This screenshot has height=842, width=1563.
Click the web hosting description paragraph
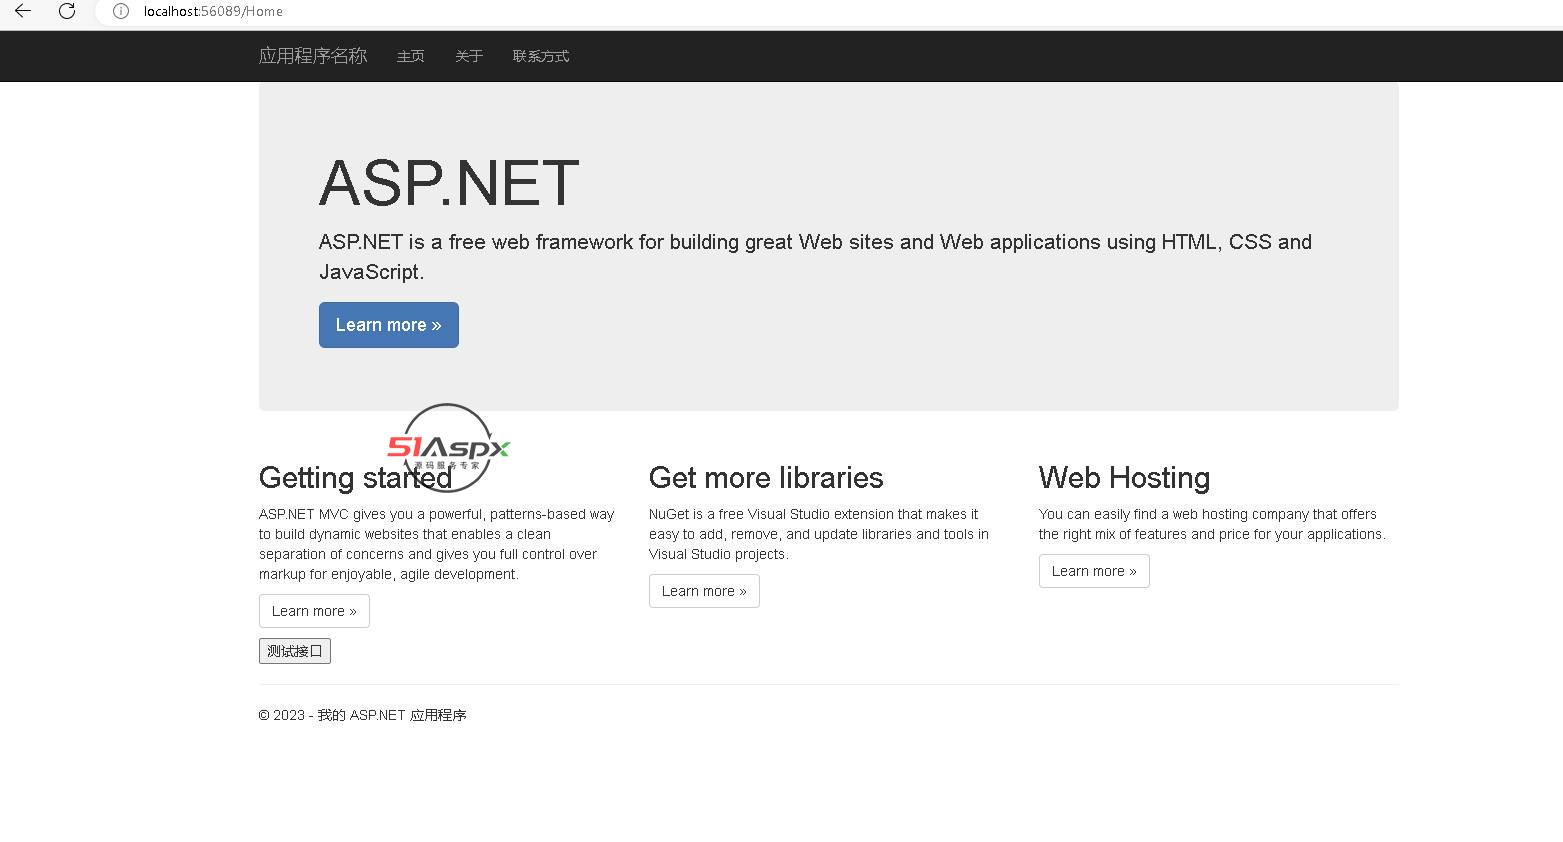(x=1212, y=524)
